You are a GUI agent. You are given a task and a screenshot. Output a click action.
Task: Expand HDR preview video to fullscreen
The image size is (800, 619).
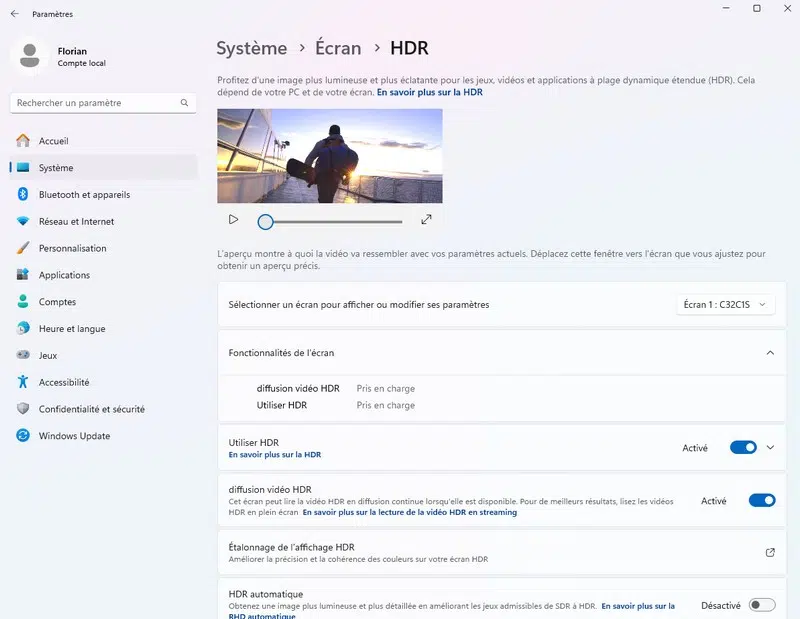[x=426, y=220]
